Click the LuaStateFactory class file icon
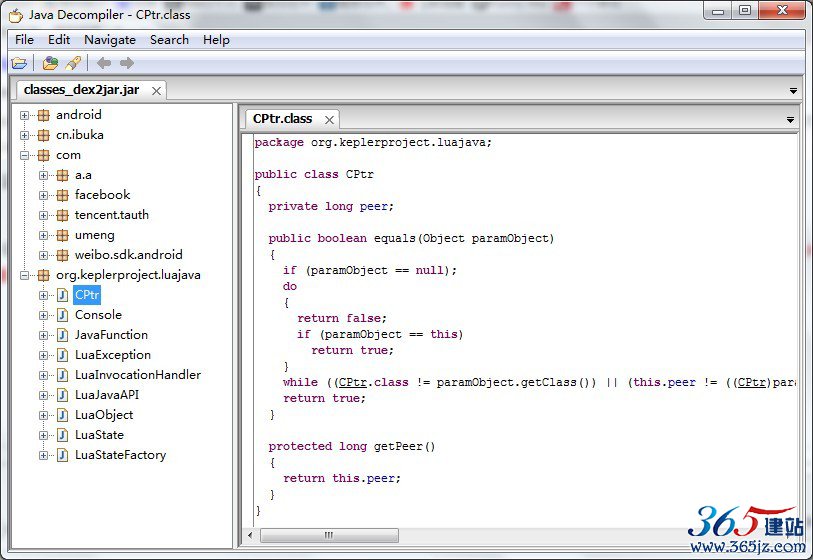Screen dimensions: 813x560 coord(62,455)
